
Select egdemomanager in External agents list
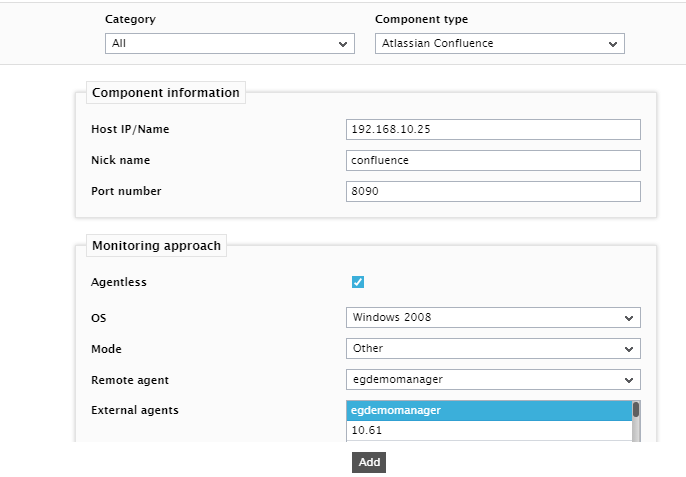(x=489, y=410)
